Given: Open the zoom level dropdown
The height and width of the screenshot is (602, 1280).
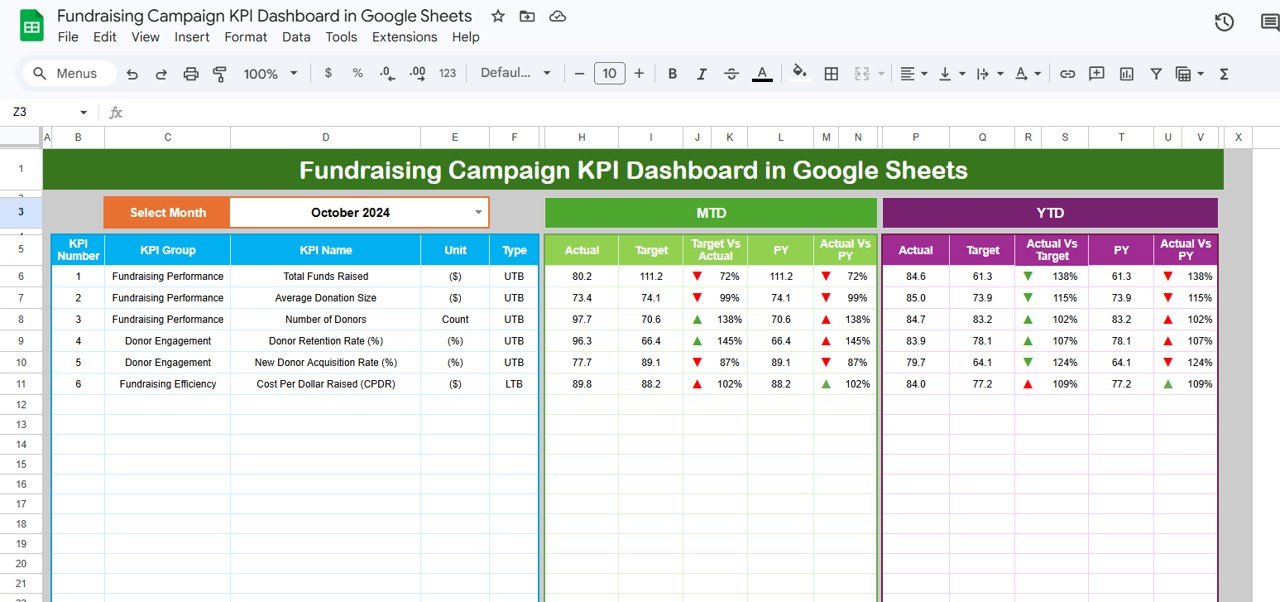Looking at the screenshot, I should 271,73.
